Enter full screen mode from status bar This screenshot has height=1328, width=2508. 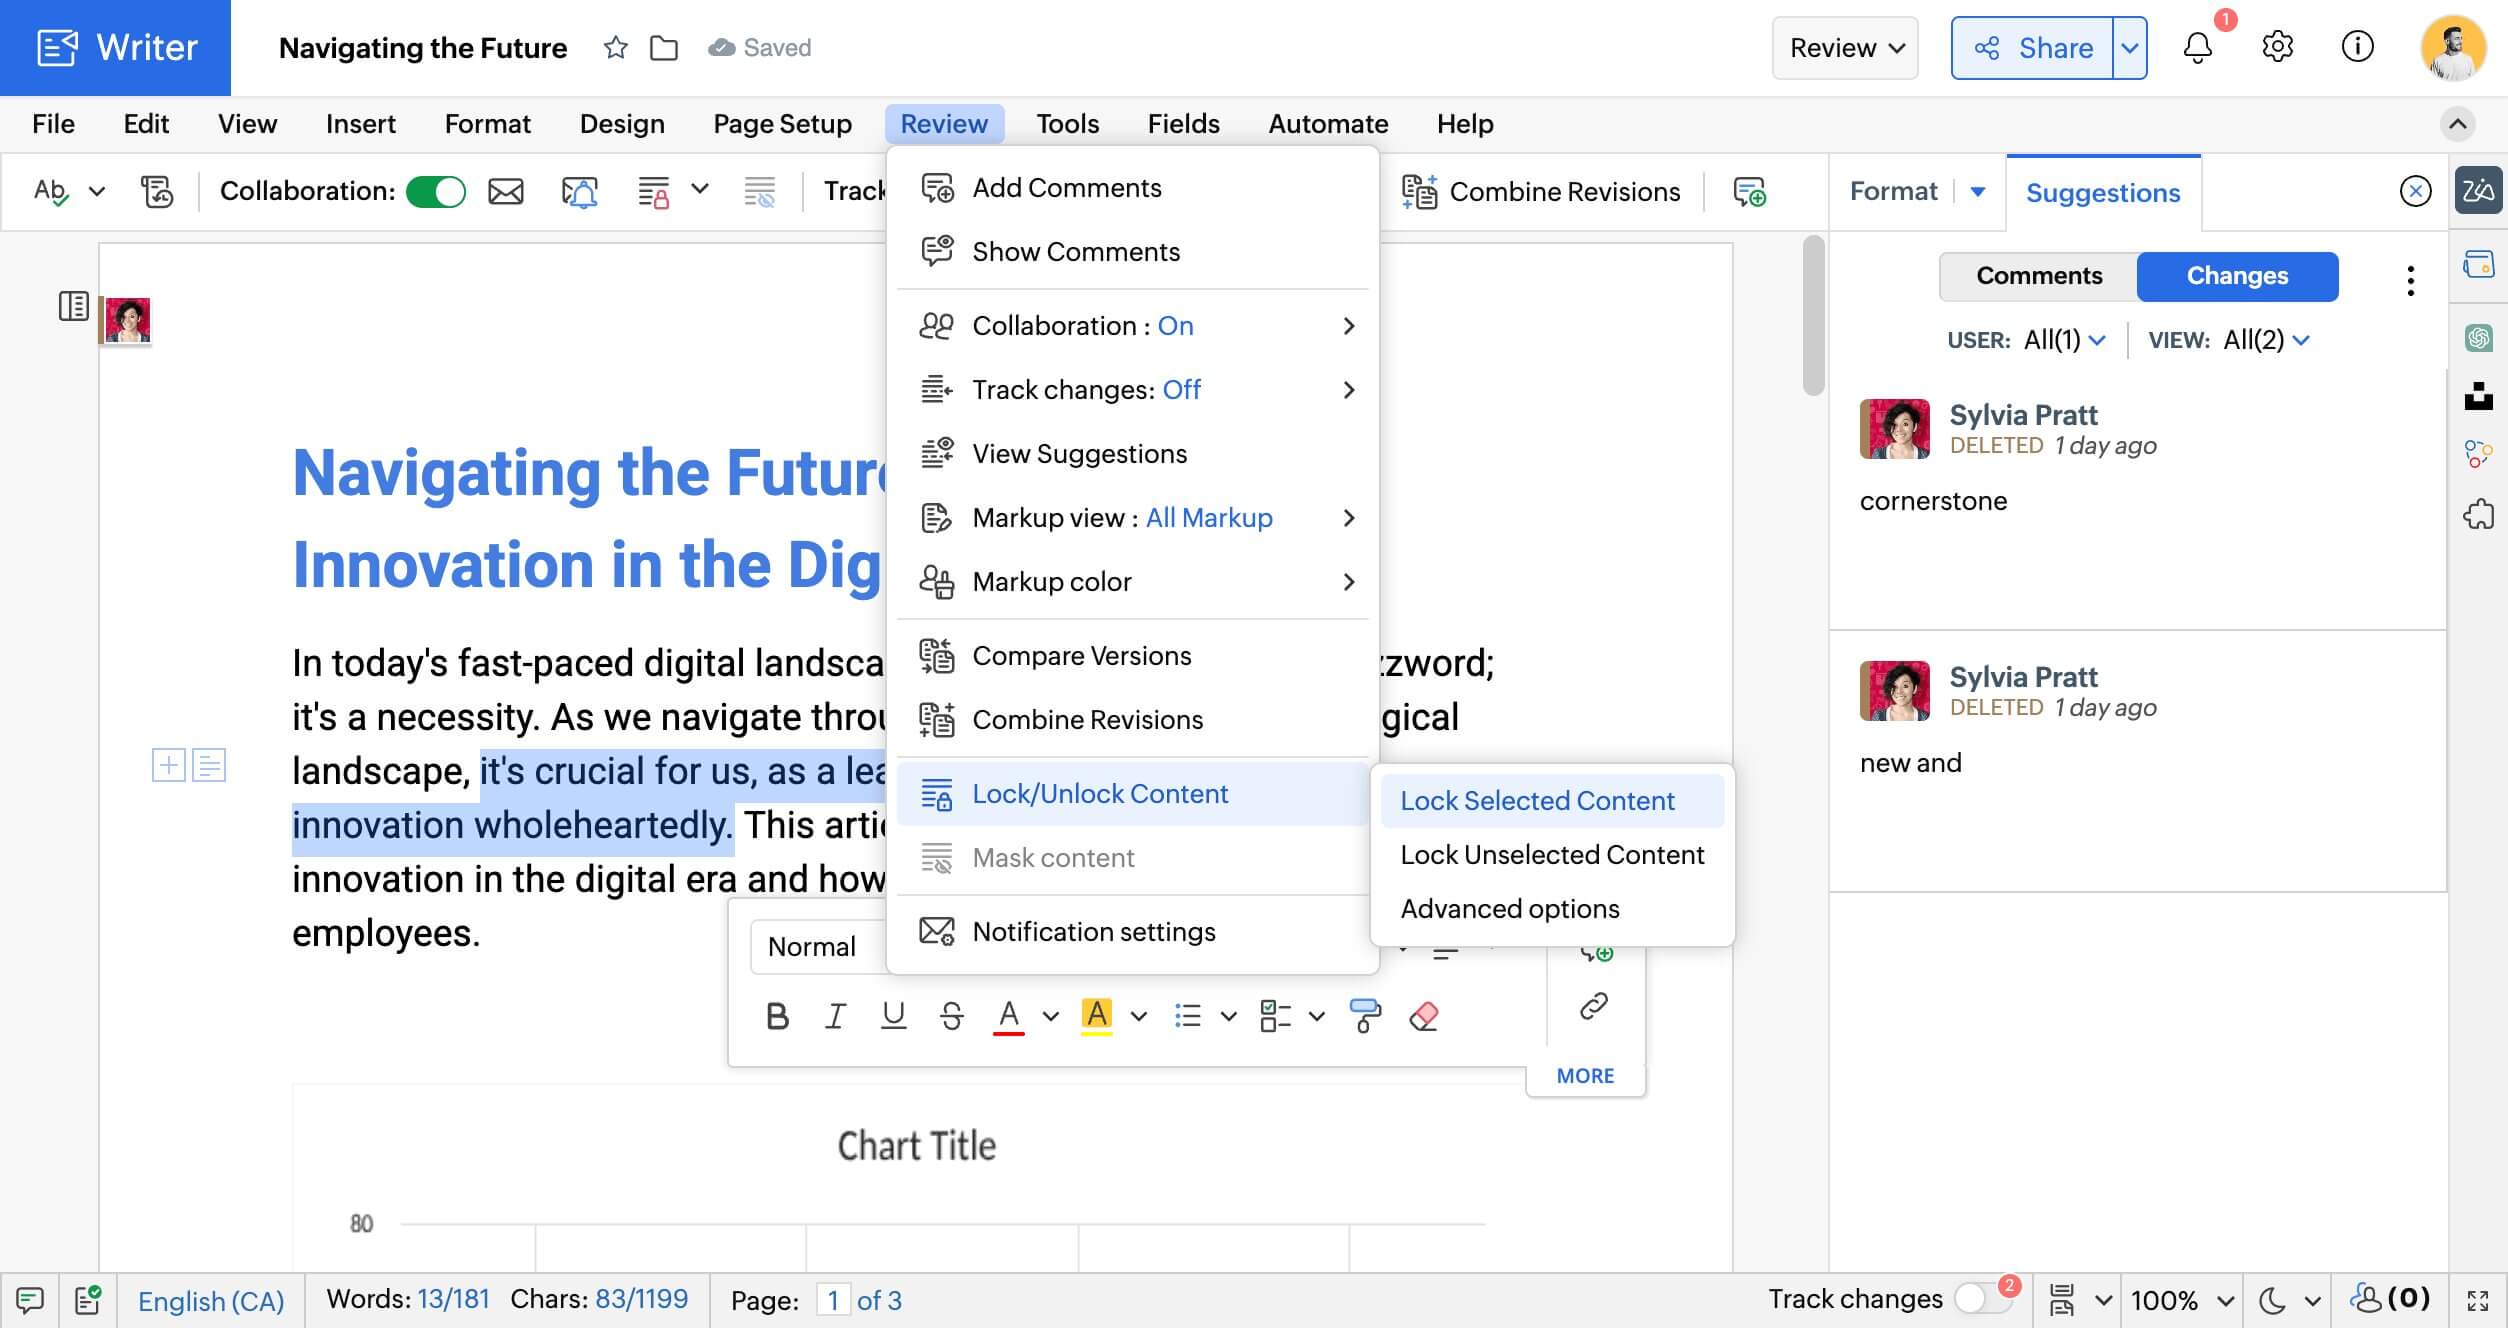2477,1300
